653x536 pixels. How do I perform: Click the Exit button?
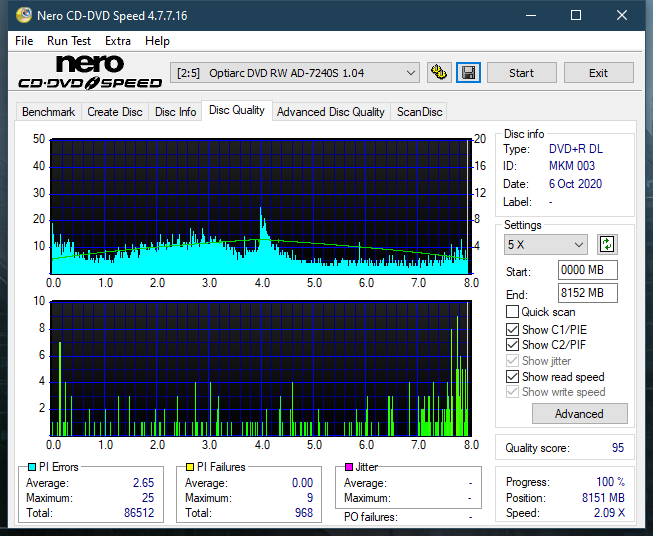pyautogui.click(x=598, y=73)
